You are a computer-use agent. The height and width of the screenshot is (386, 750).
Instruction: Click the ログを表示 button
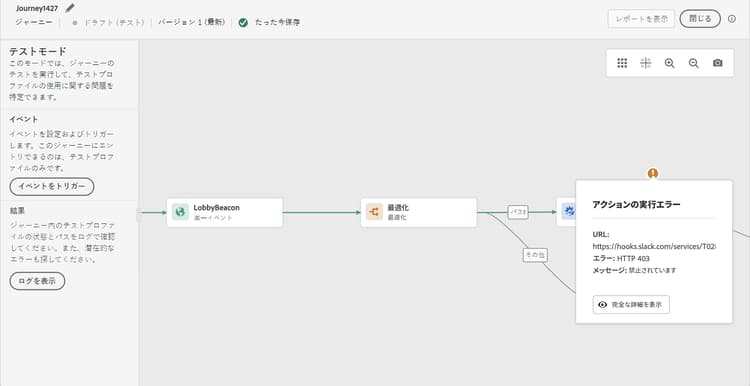coord(37,281)
